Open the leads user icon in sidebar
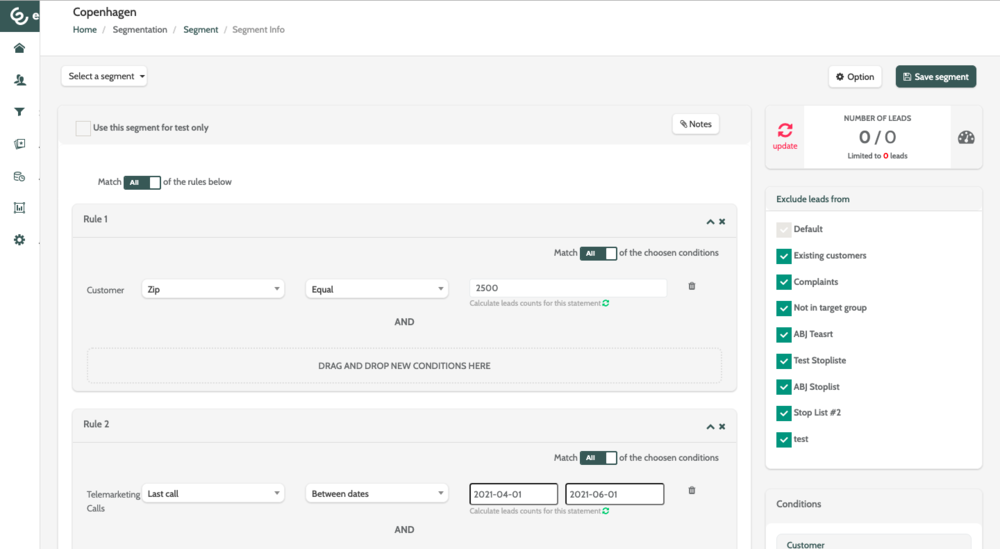The width and height of the screenshot is (1000, 549). 19,80
